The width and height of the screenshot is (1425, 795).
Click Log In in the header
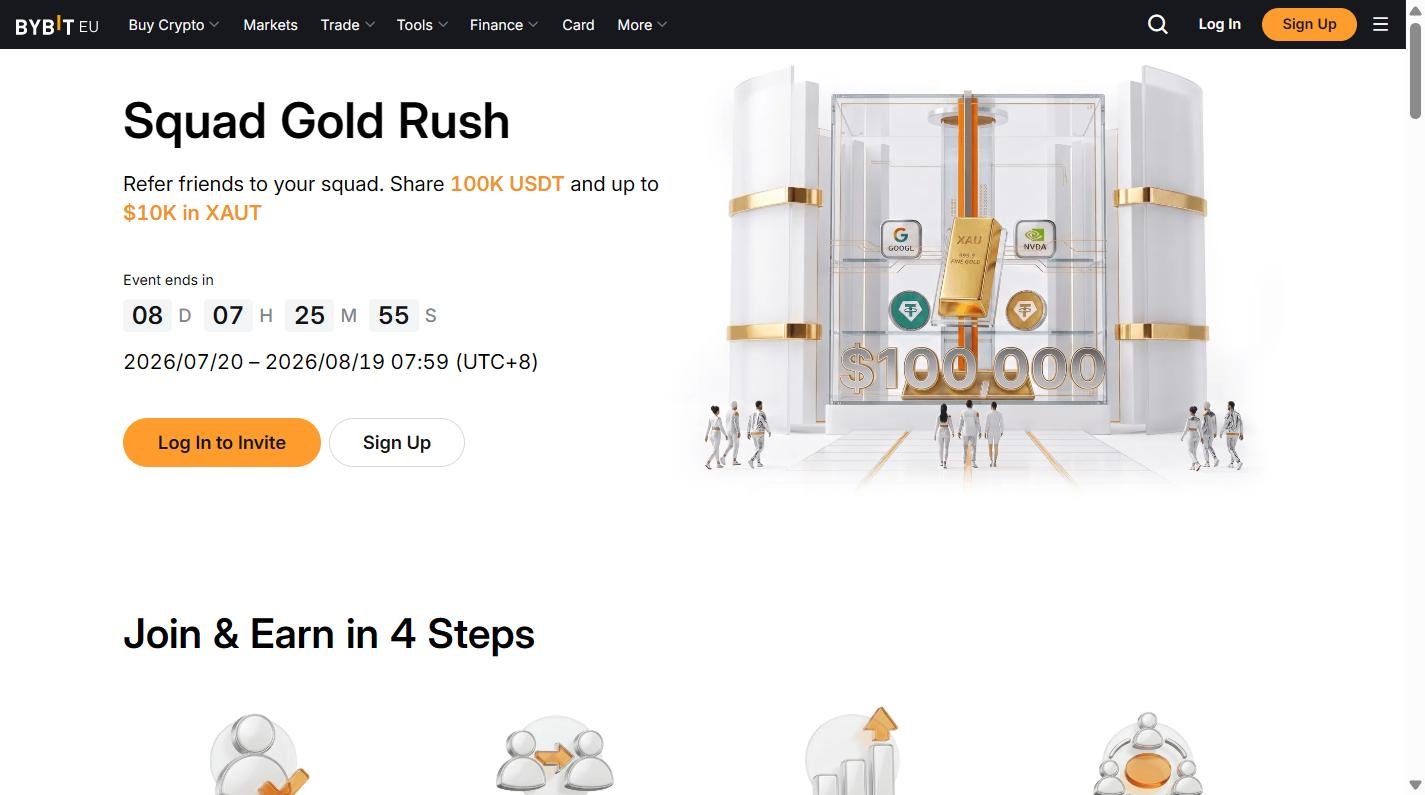tap(1219, 24)
